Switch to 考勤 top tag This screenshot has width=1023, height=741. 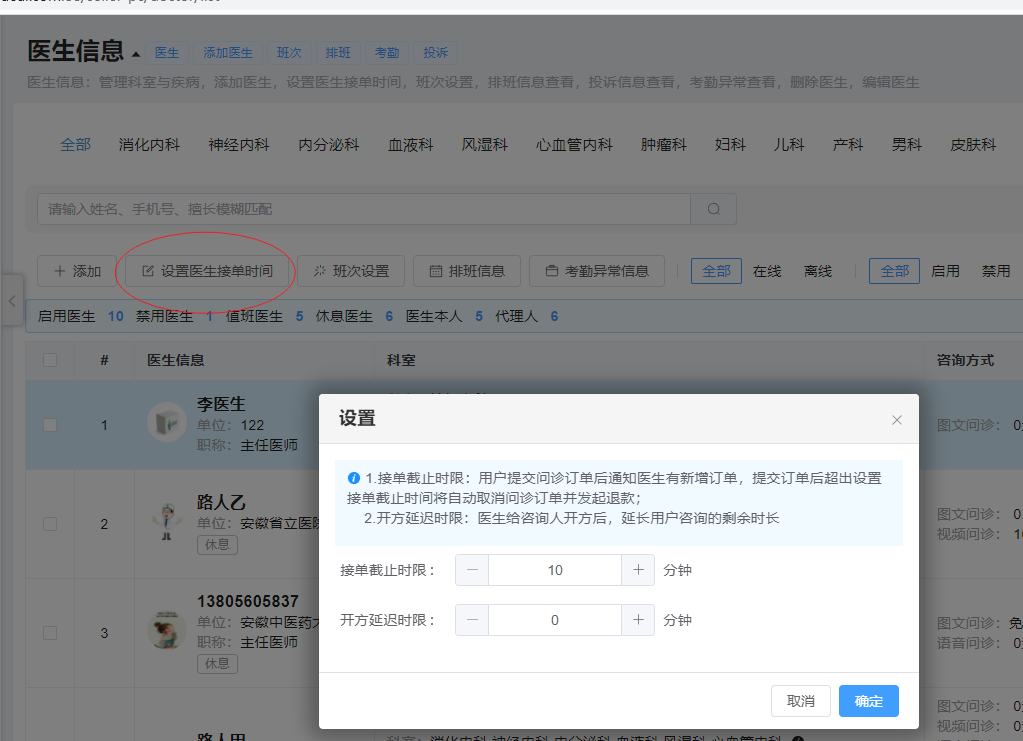(387, 53)
